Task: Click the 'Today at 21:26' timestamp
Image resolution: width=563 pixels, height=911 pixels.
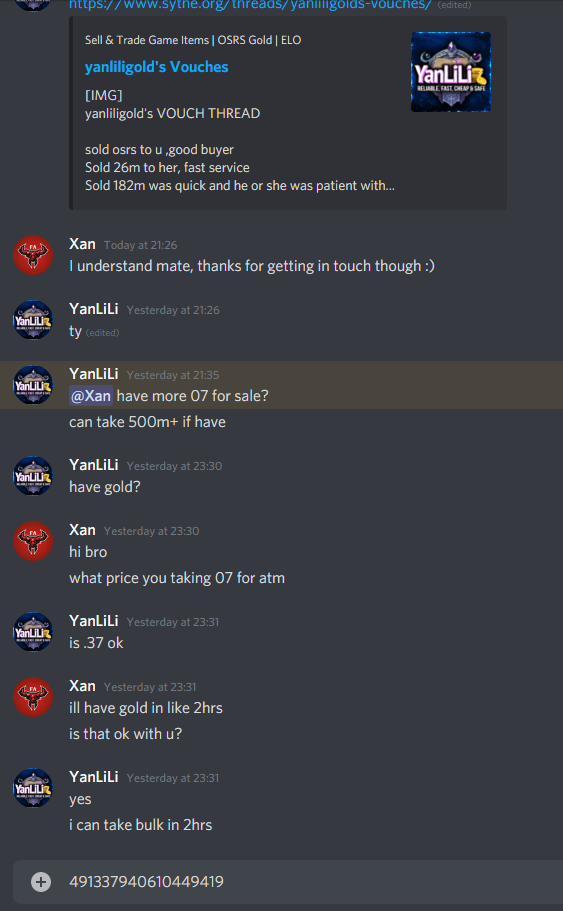Action: coord(141,245)
